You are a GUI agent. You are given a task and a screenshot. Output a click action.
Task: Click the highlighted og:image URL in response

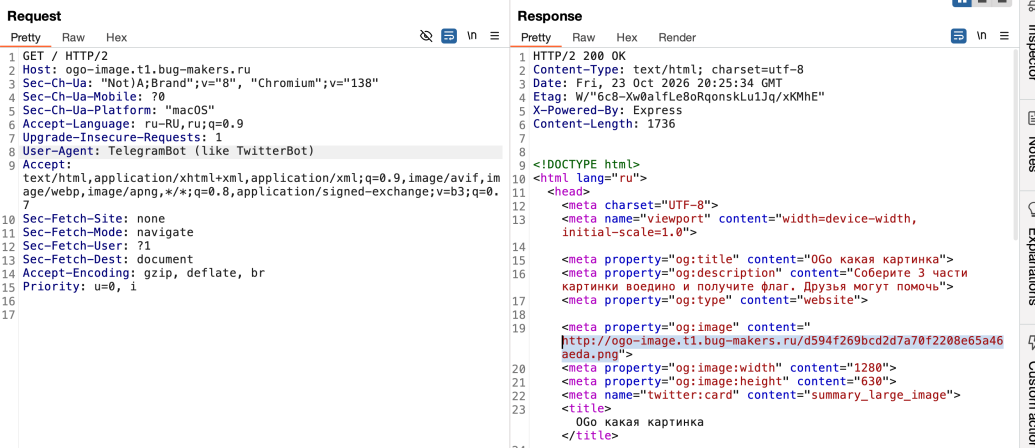(x=782, y=348)
